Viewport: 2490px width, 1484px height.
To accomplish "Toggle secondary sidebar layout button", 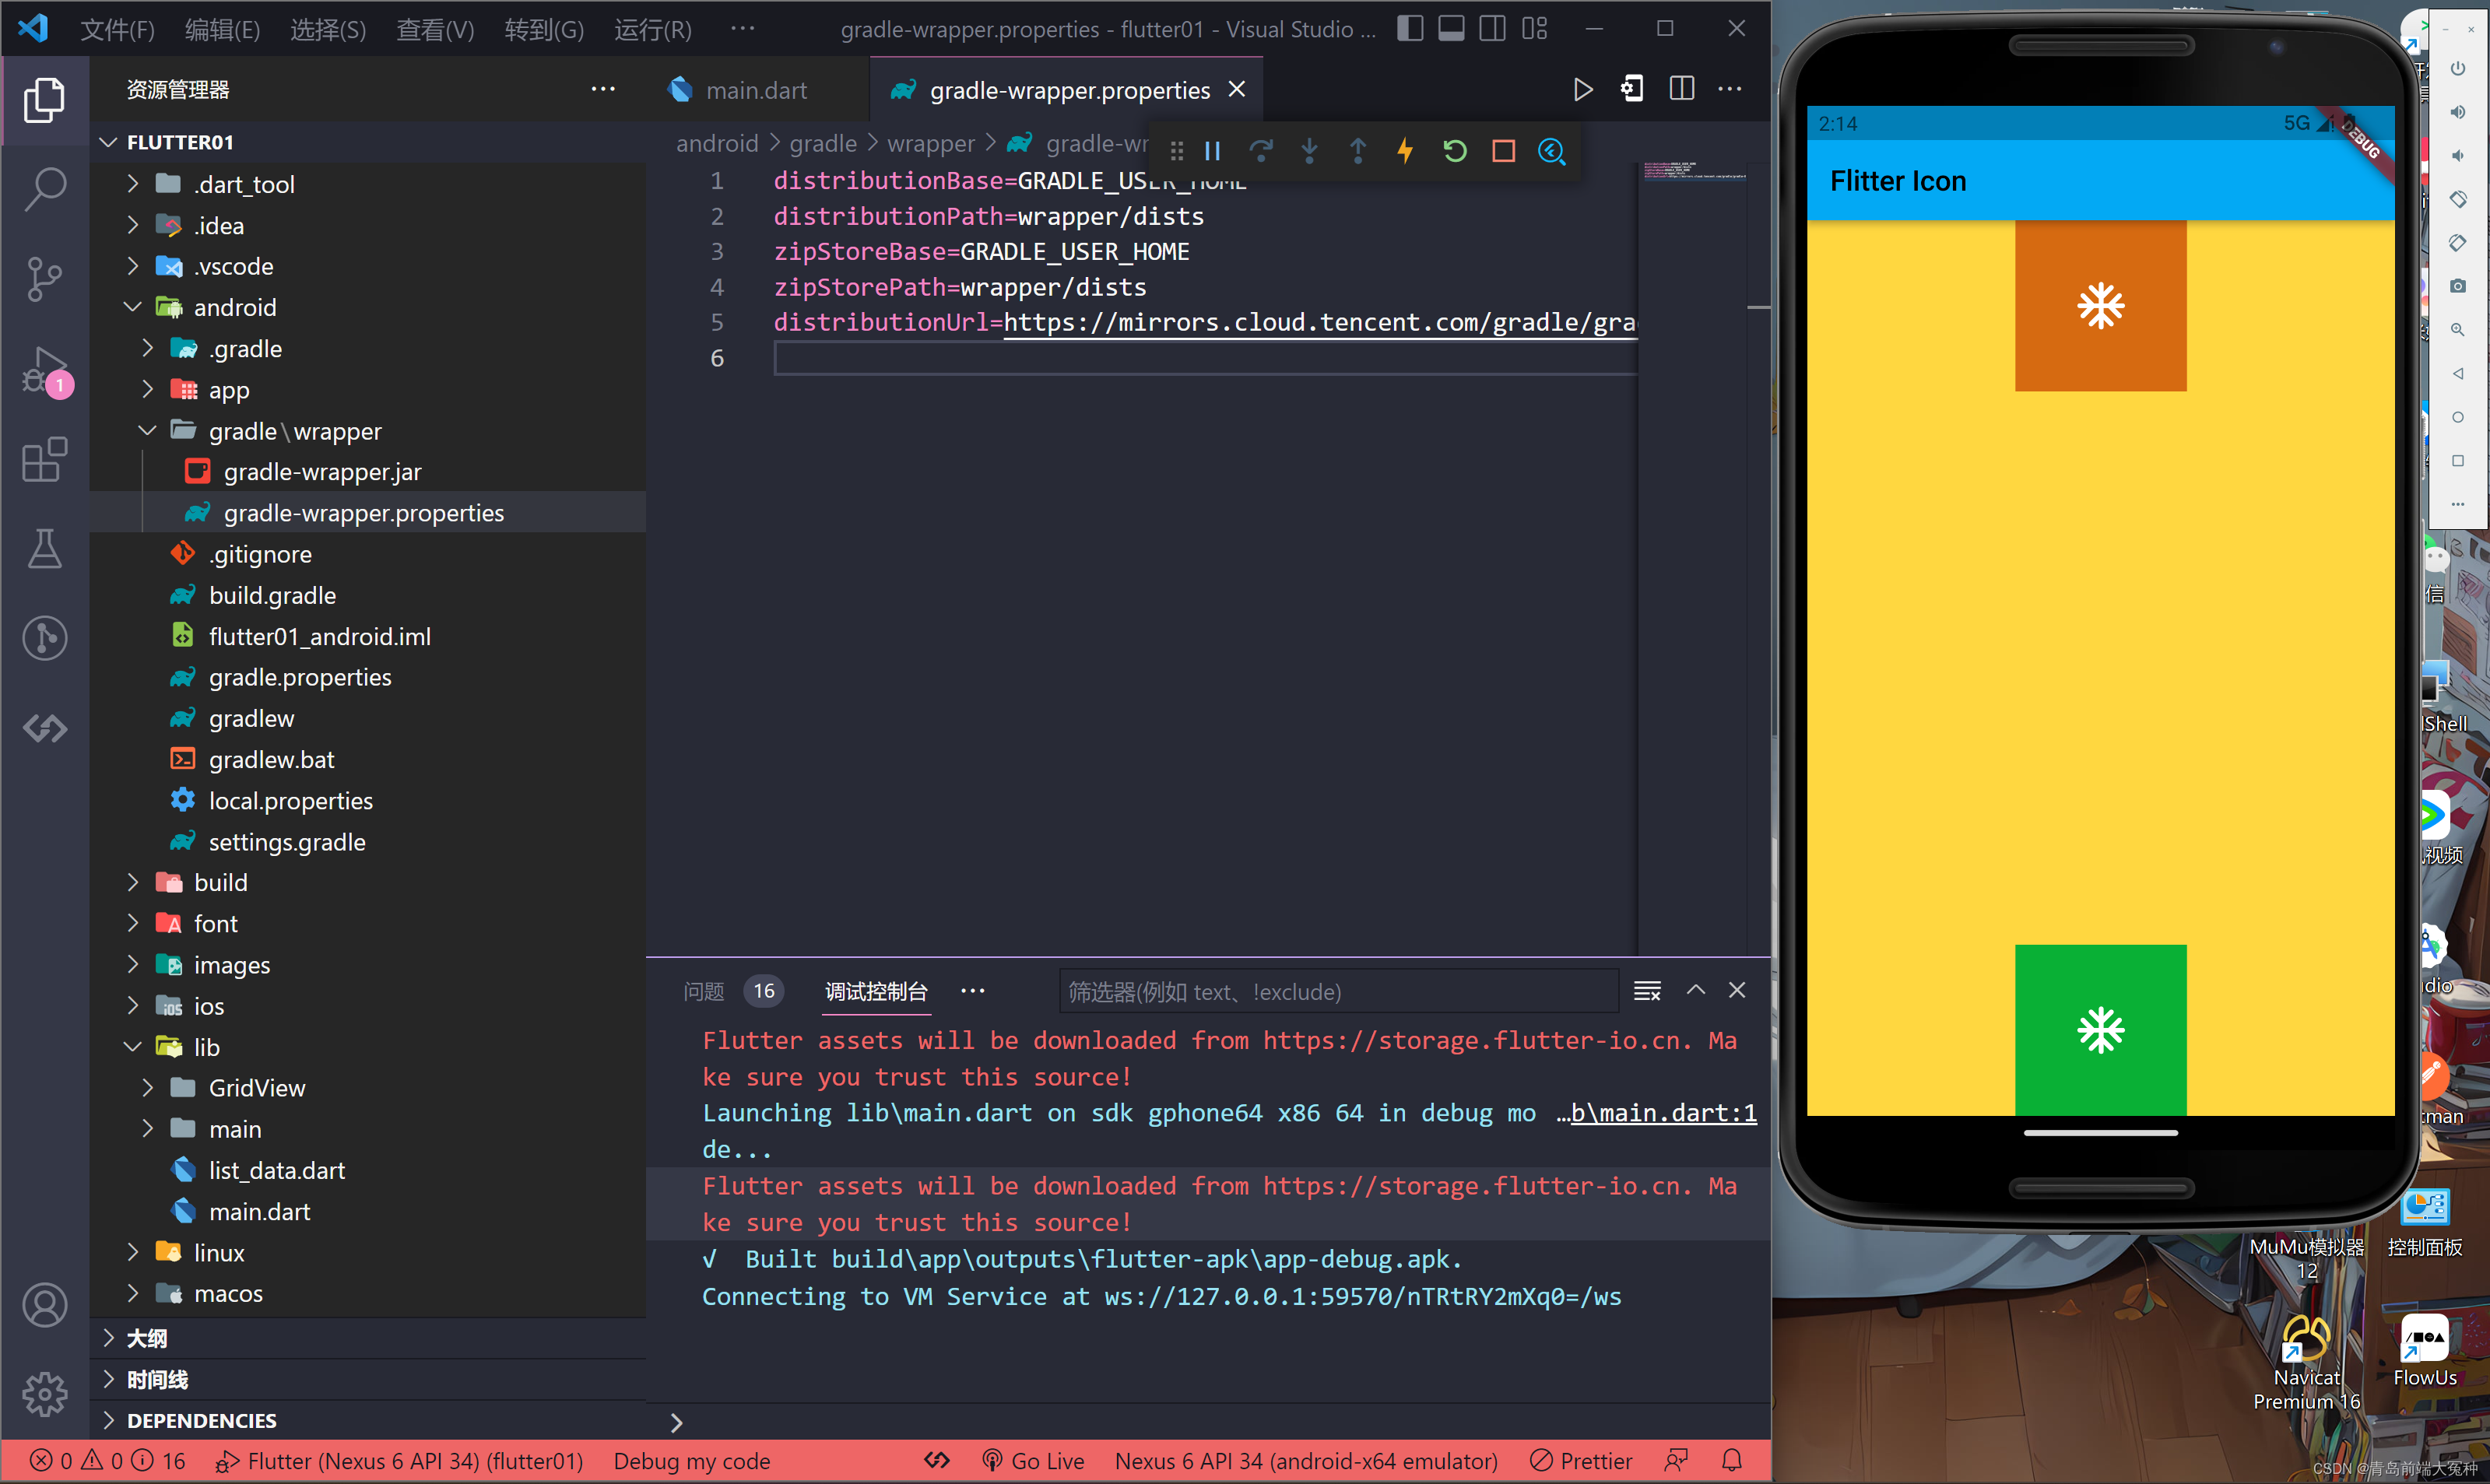I will click(1492, 29).
